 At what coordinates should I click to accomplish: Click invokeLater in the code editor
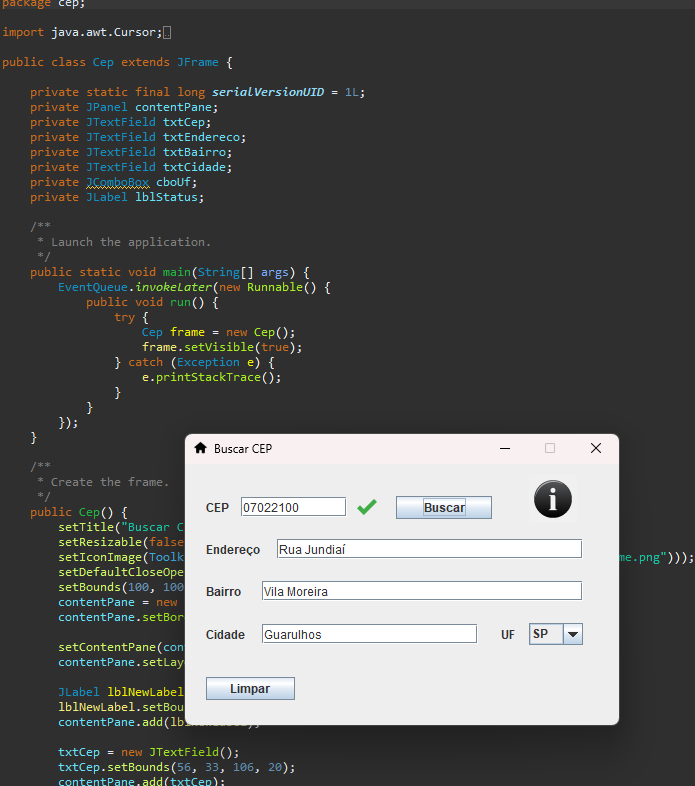(174, 287)
